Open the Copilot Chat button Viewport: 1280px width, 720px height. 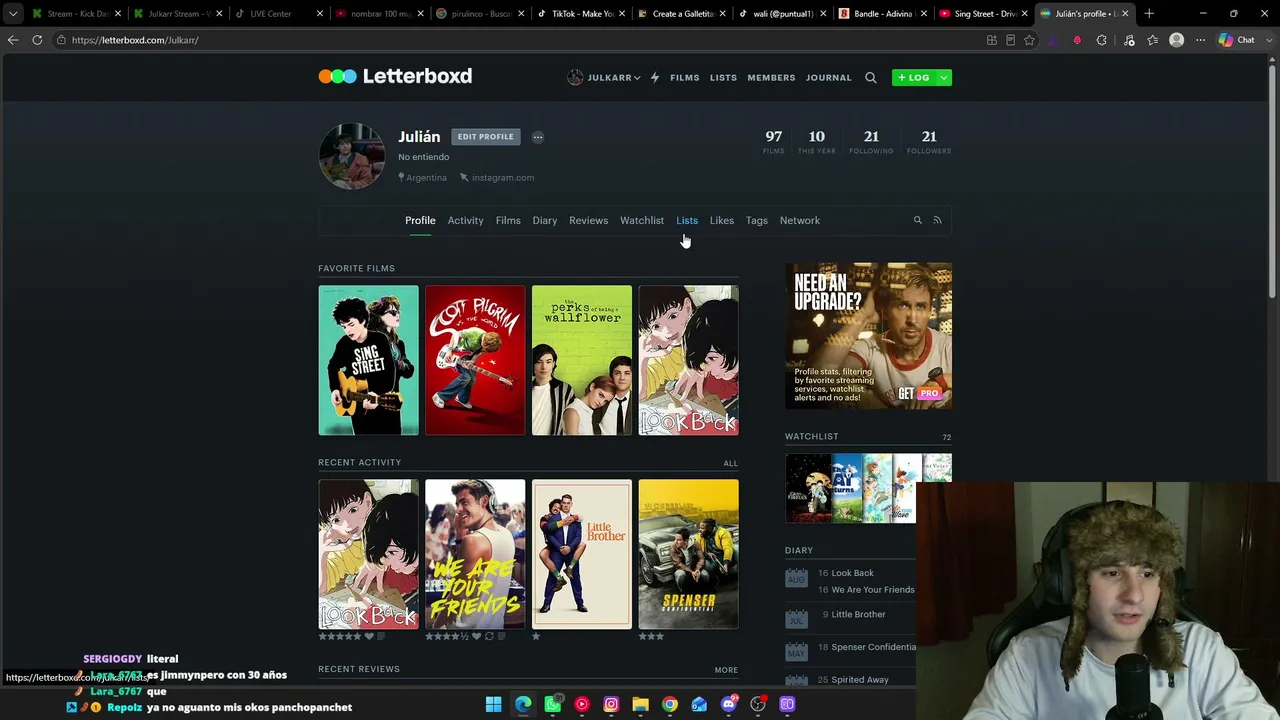(1237, 40)
